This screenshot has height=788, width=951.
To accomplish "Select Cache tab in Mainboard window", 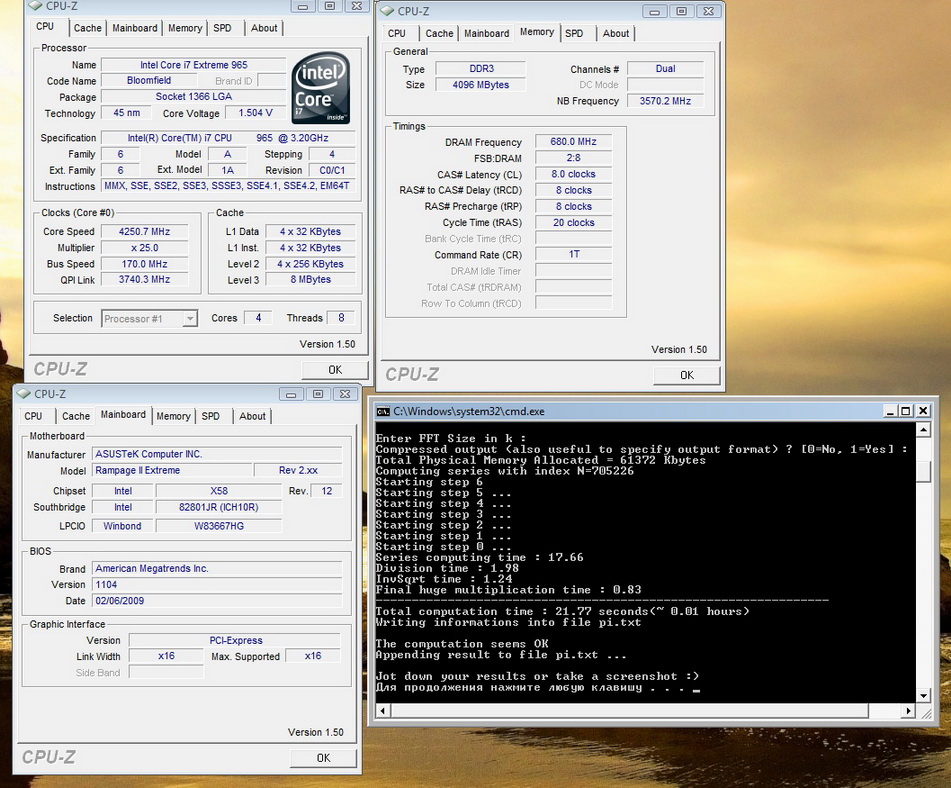I will [x=76, y=416].
